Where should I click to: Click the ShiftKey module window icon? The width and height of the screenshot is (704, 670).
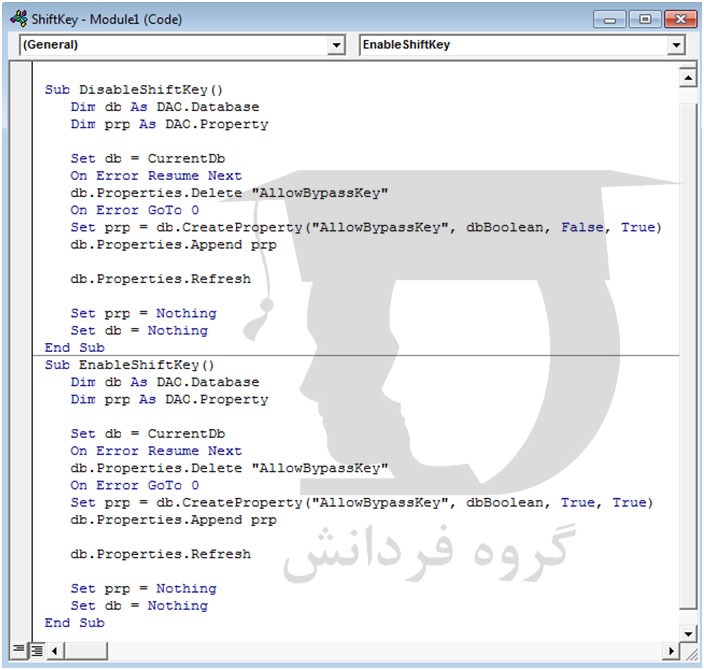click(19, 19)
